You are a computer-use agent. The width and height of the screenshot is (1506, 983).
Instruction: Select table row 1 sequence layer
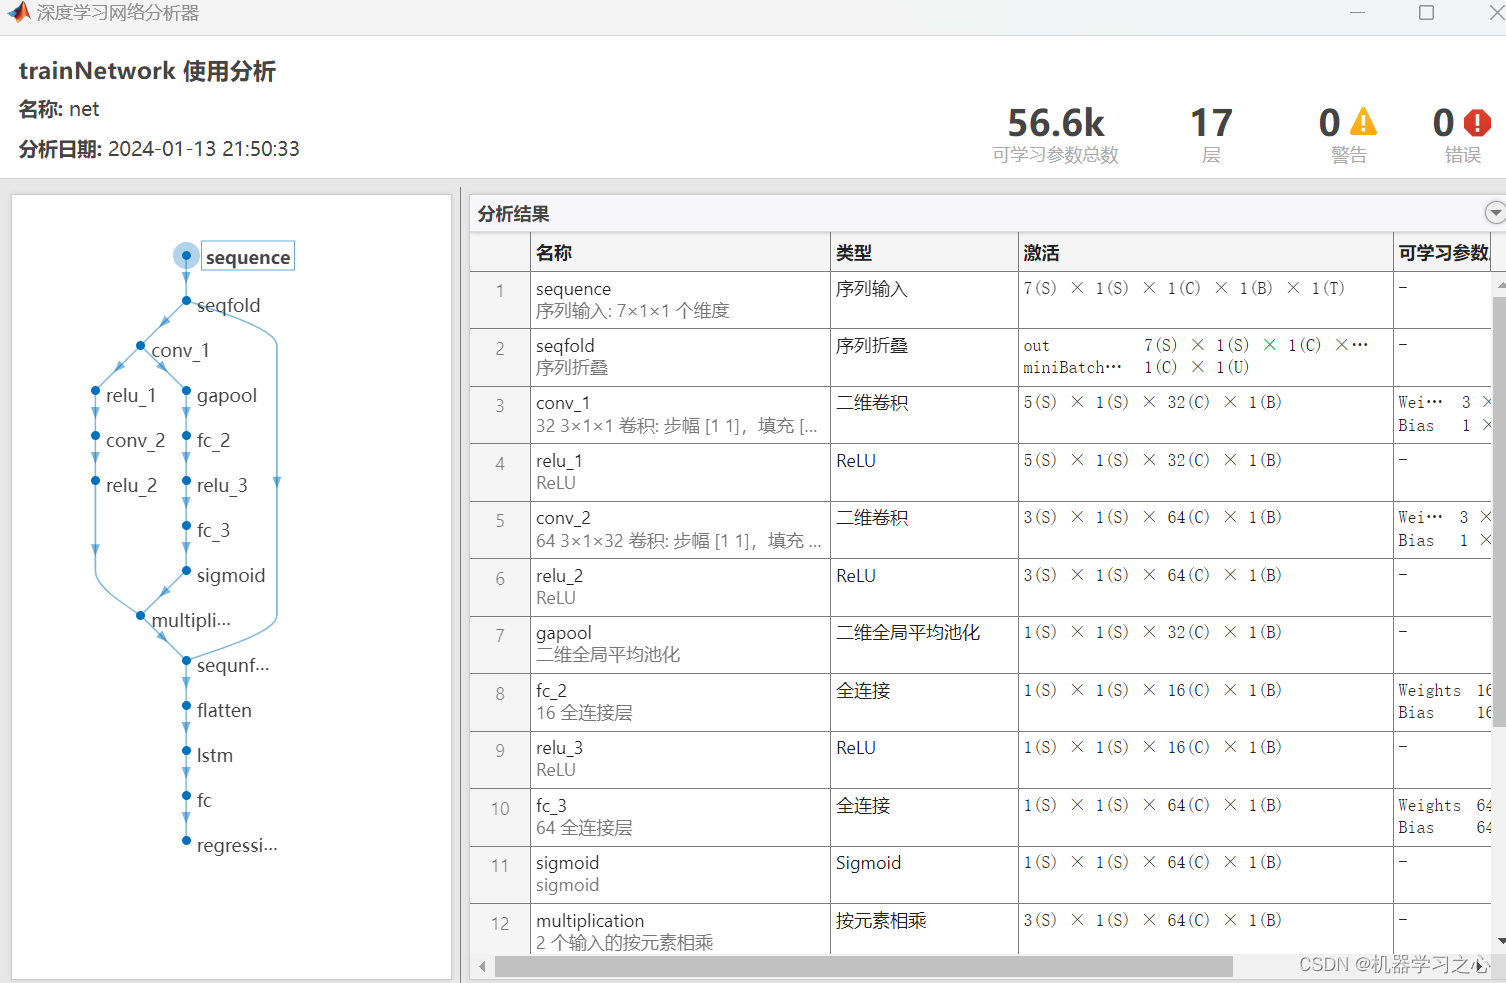point(980,300)
